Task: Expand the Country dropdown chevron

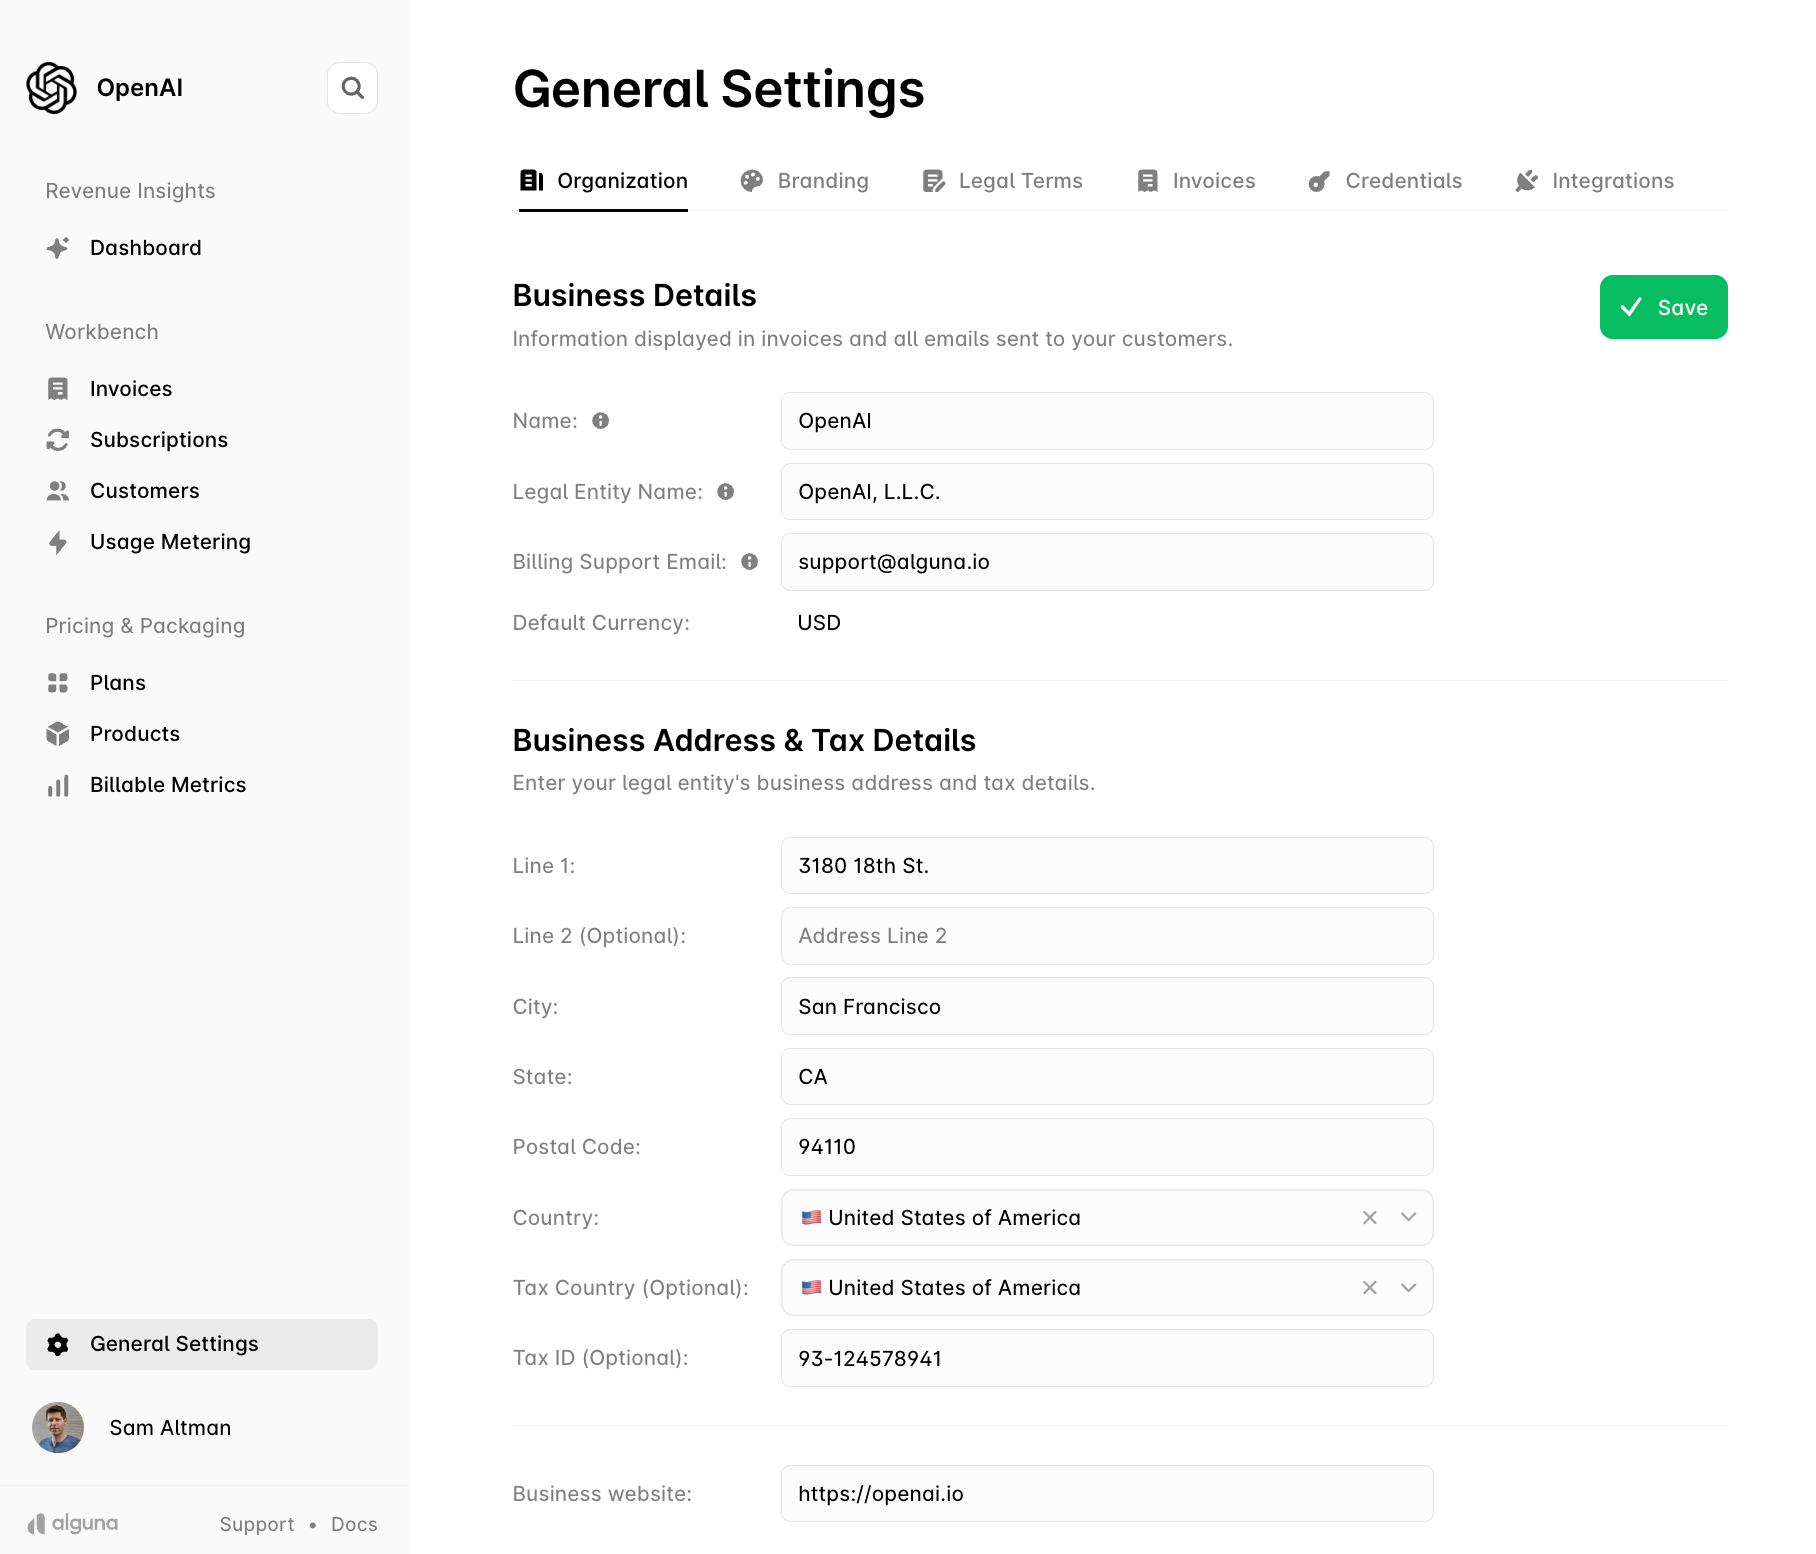Action: [x=1409, y=1217]
